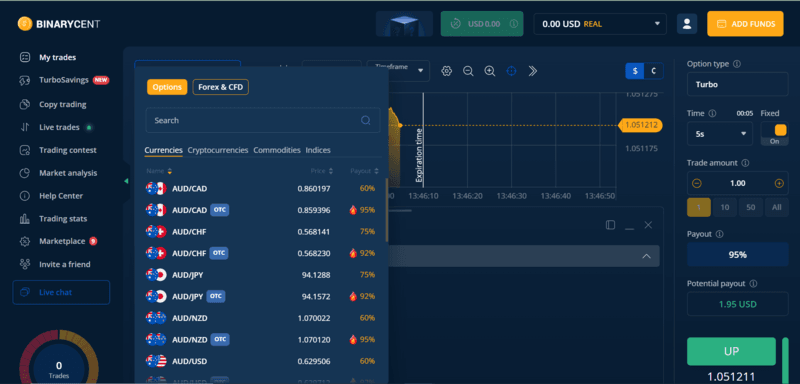Switch chart display to cent mode
The width and height of the screenshot is (800, 384).
pos(654,71)
